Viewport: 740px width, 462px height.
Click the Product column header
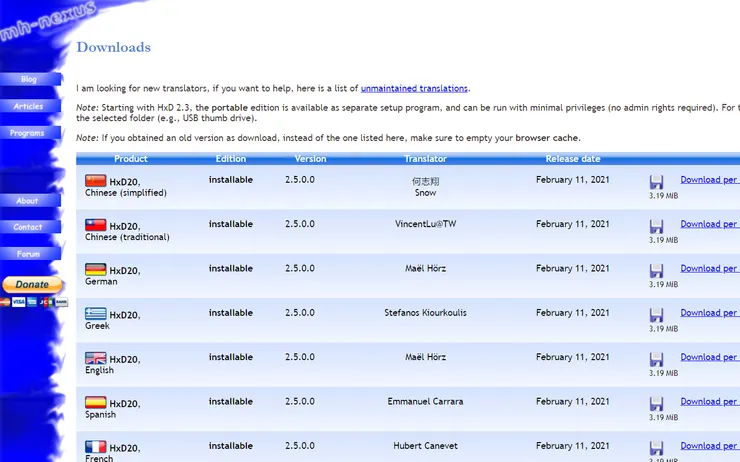pos(131,159)
